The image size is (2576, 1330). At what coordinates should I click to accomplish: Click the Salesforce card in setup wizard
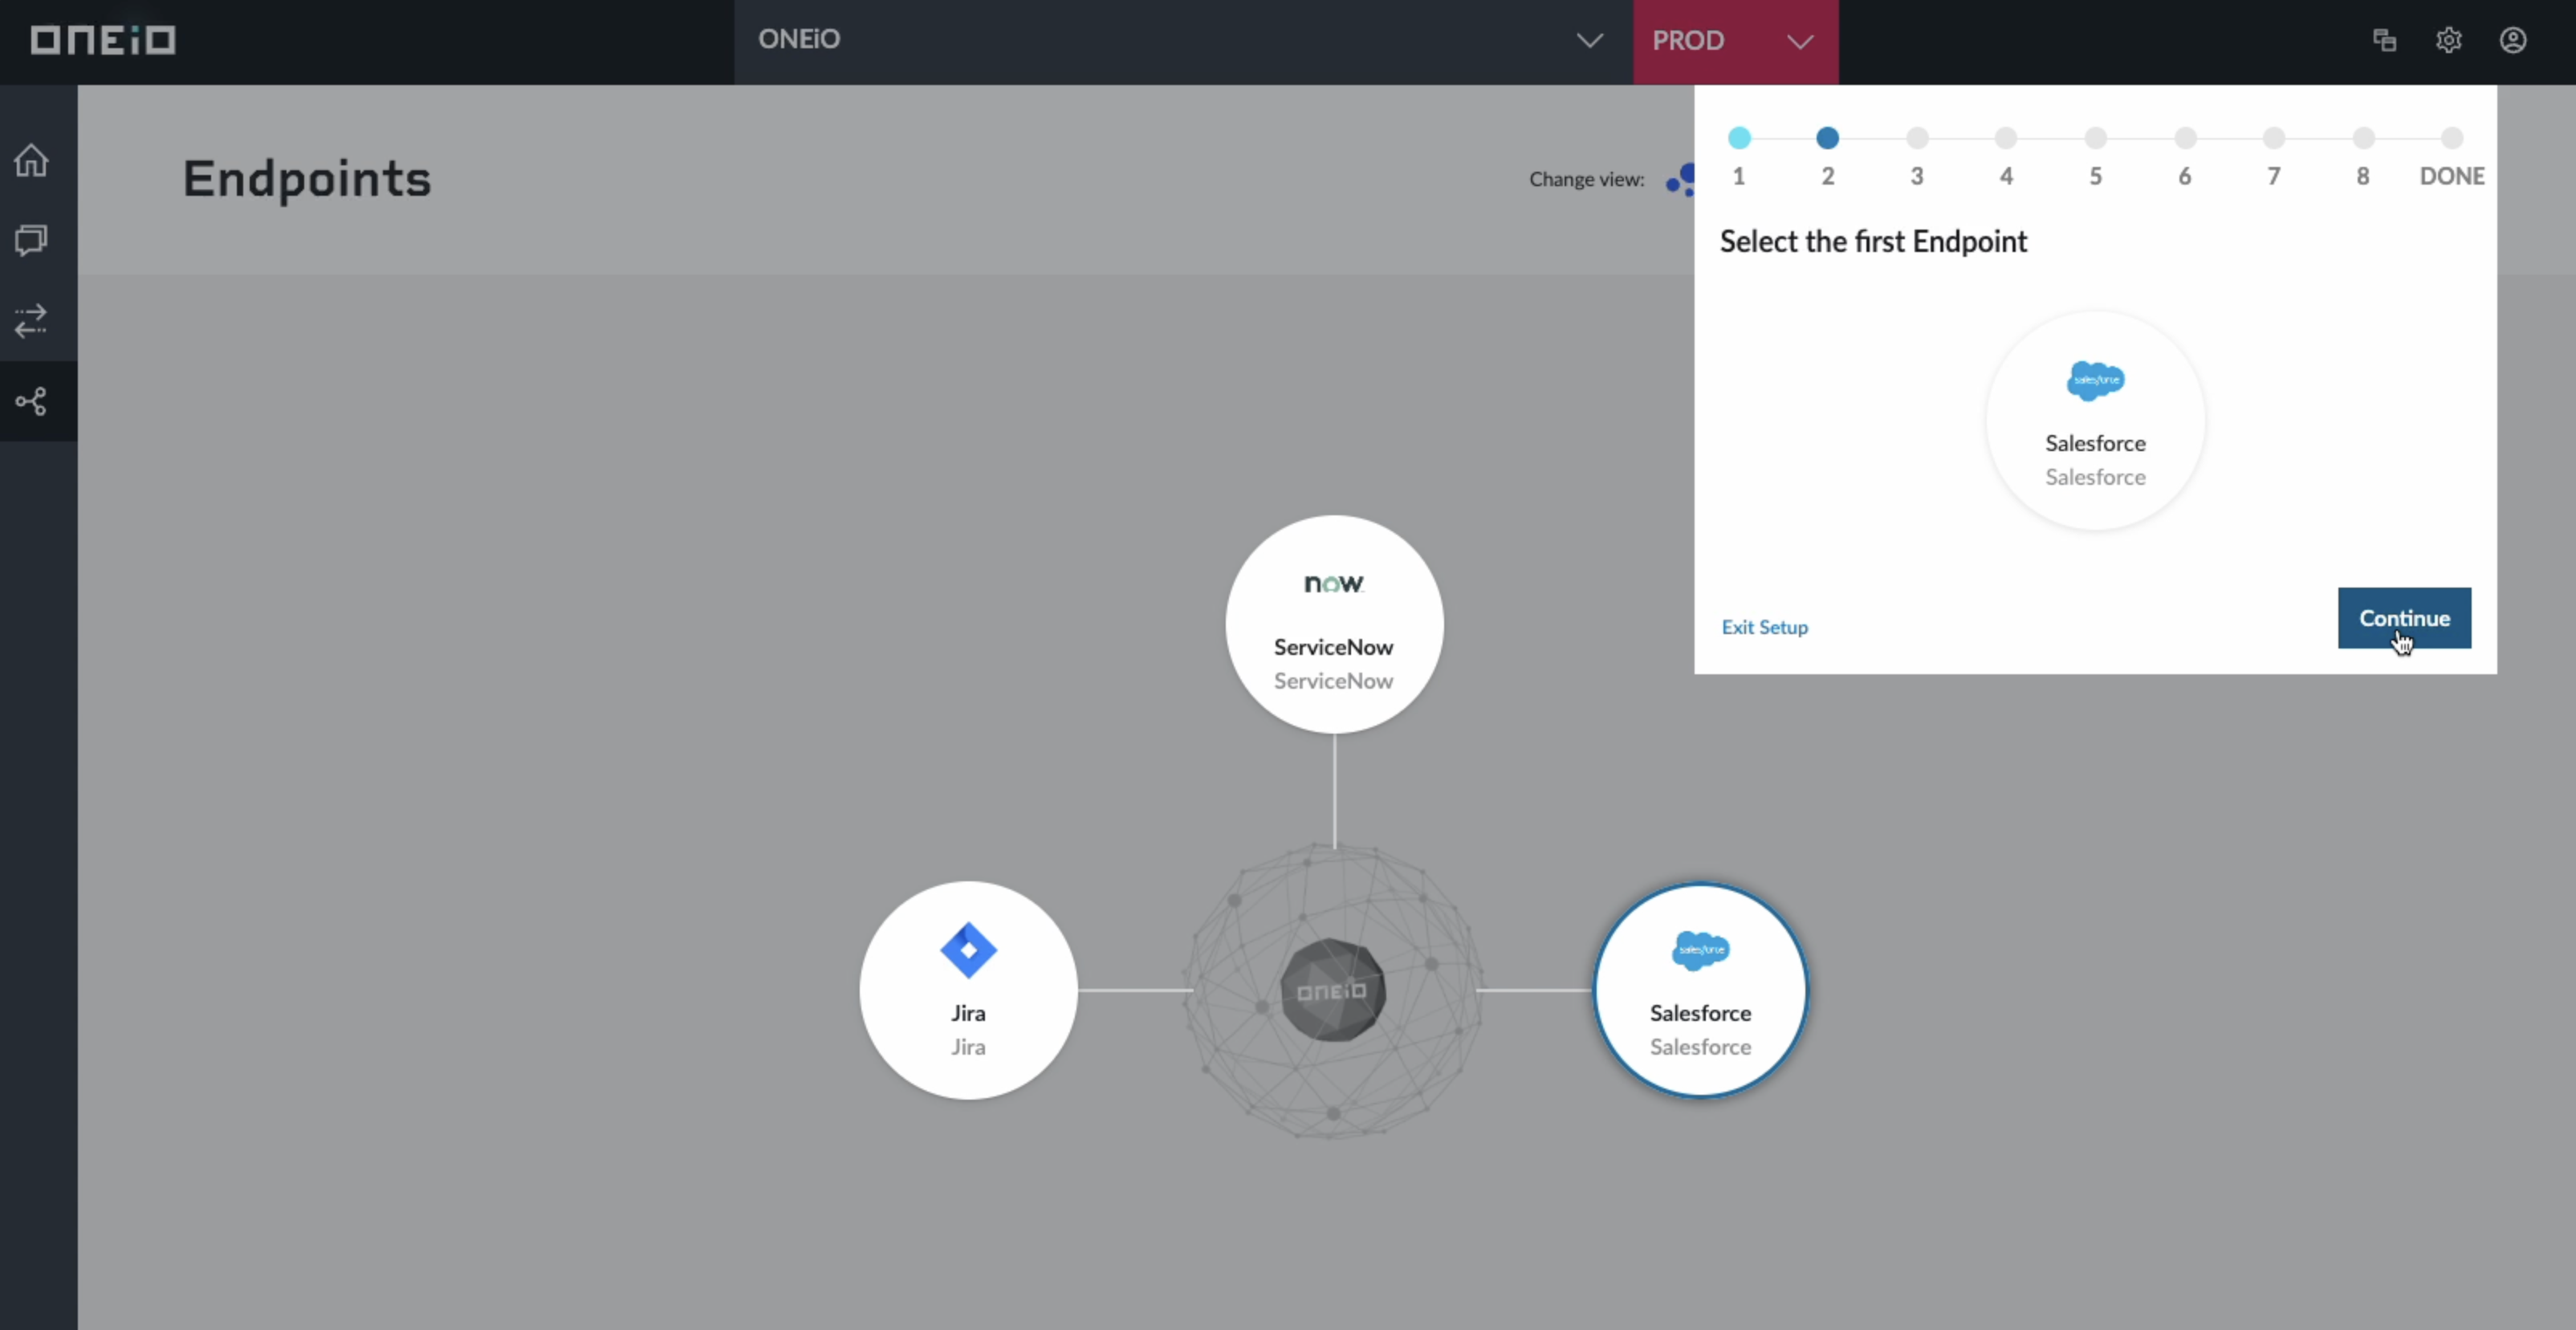(x=2095, y=420)
